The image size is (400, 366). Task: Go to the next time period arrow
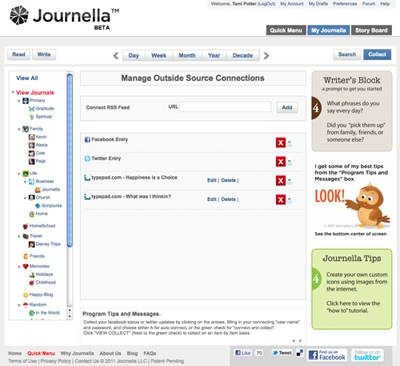pyautogui.click(x=266, y=56)
